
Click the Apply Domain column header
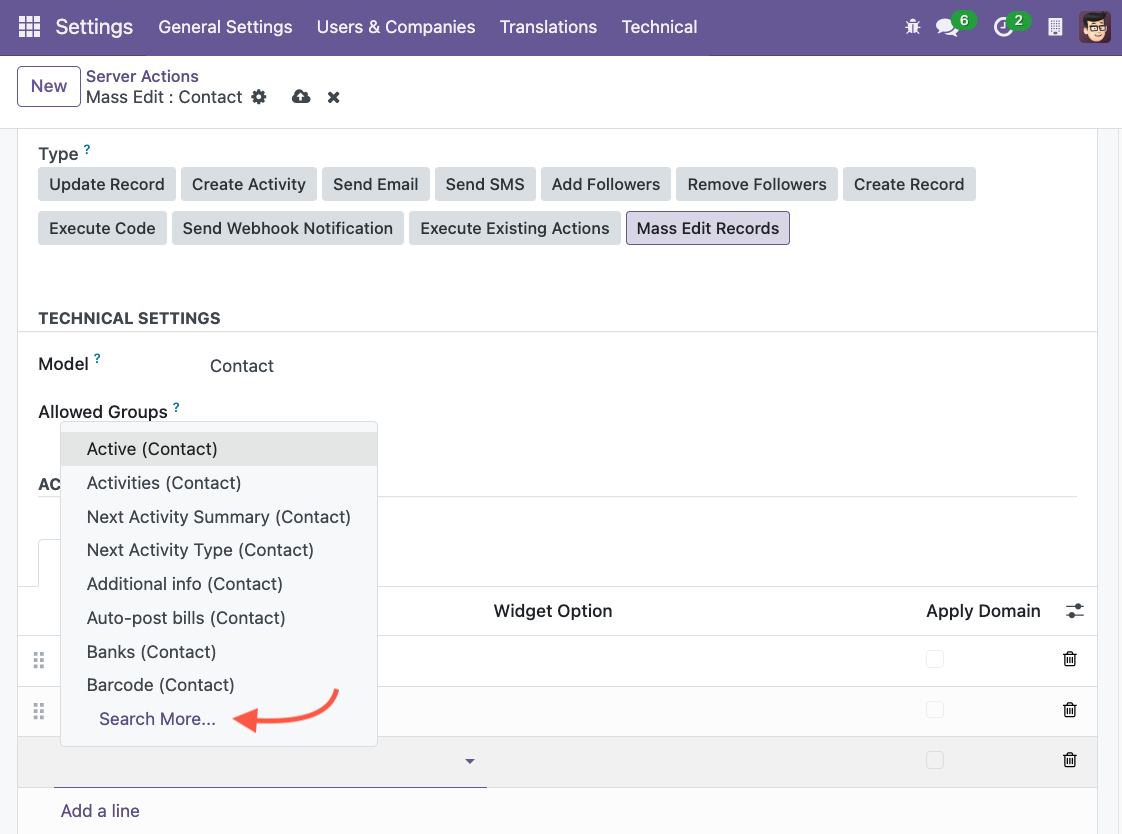pos(983,611)
